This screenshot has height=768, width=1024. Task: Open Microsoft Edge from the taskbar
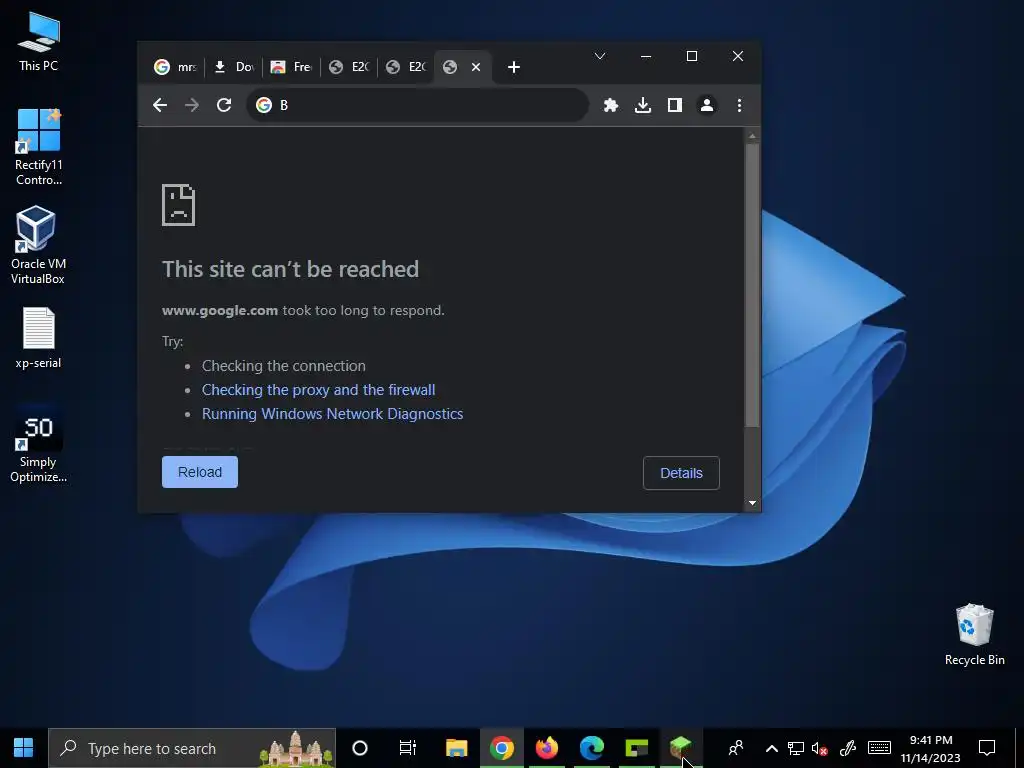click(x=592, y=748)
